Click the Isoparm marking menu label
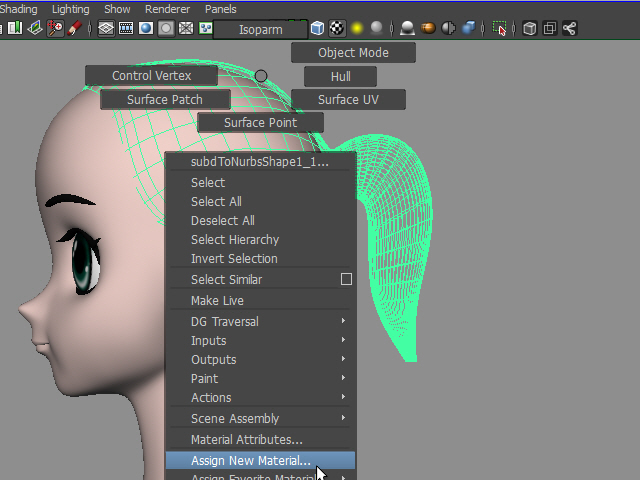Screen dimensions: 640x480 point(260,30)
